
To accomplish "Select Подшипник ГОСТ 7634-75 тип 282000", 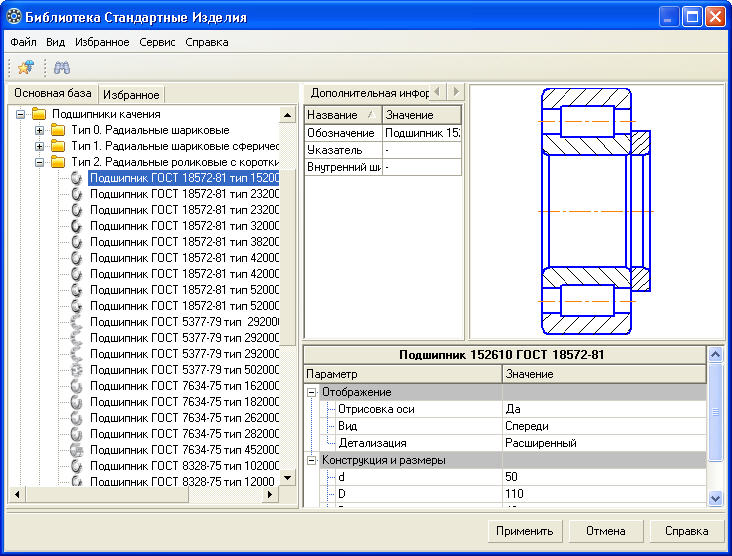I will click(184, 434).
